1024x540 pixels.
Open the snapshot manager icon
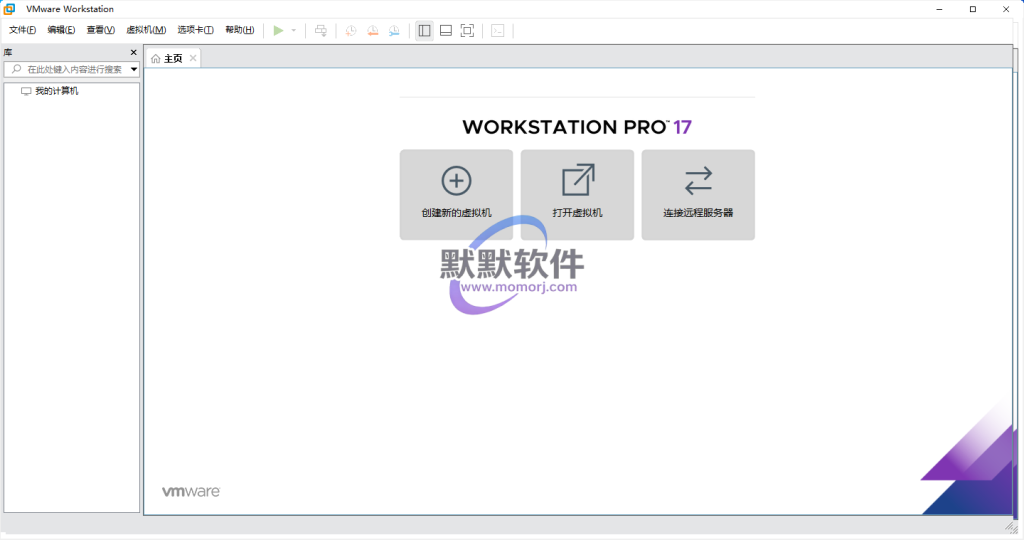[x=394, y=30]
